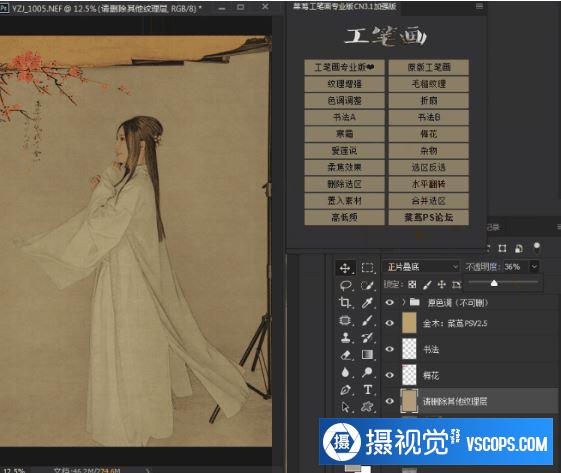
Task: Toggle visibility of 书法 layer
Action: (390, 349)
